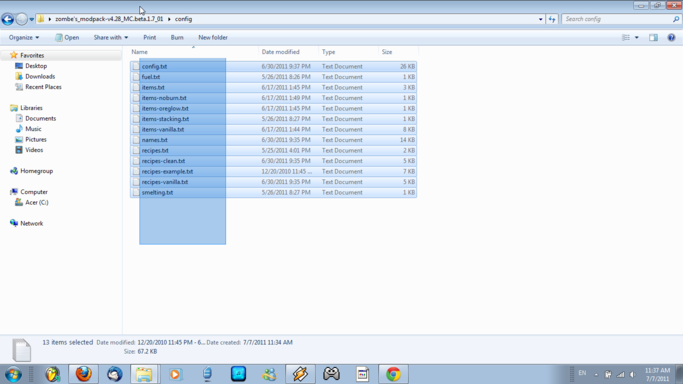Image resolution: width=683 pixels, height=384 pixels.
Task: Select the recipes-clean.txt file
Action: (273, 161)
